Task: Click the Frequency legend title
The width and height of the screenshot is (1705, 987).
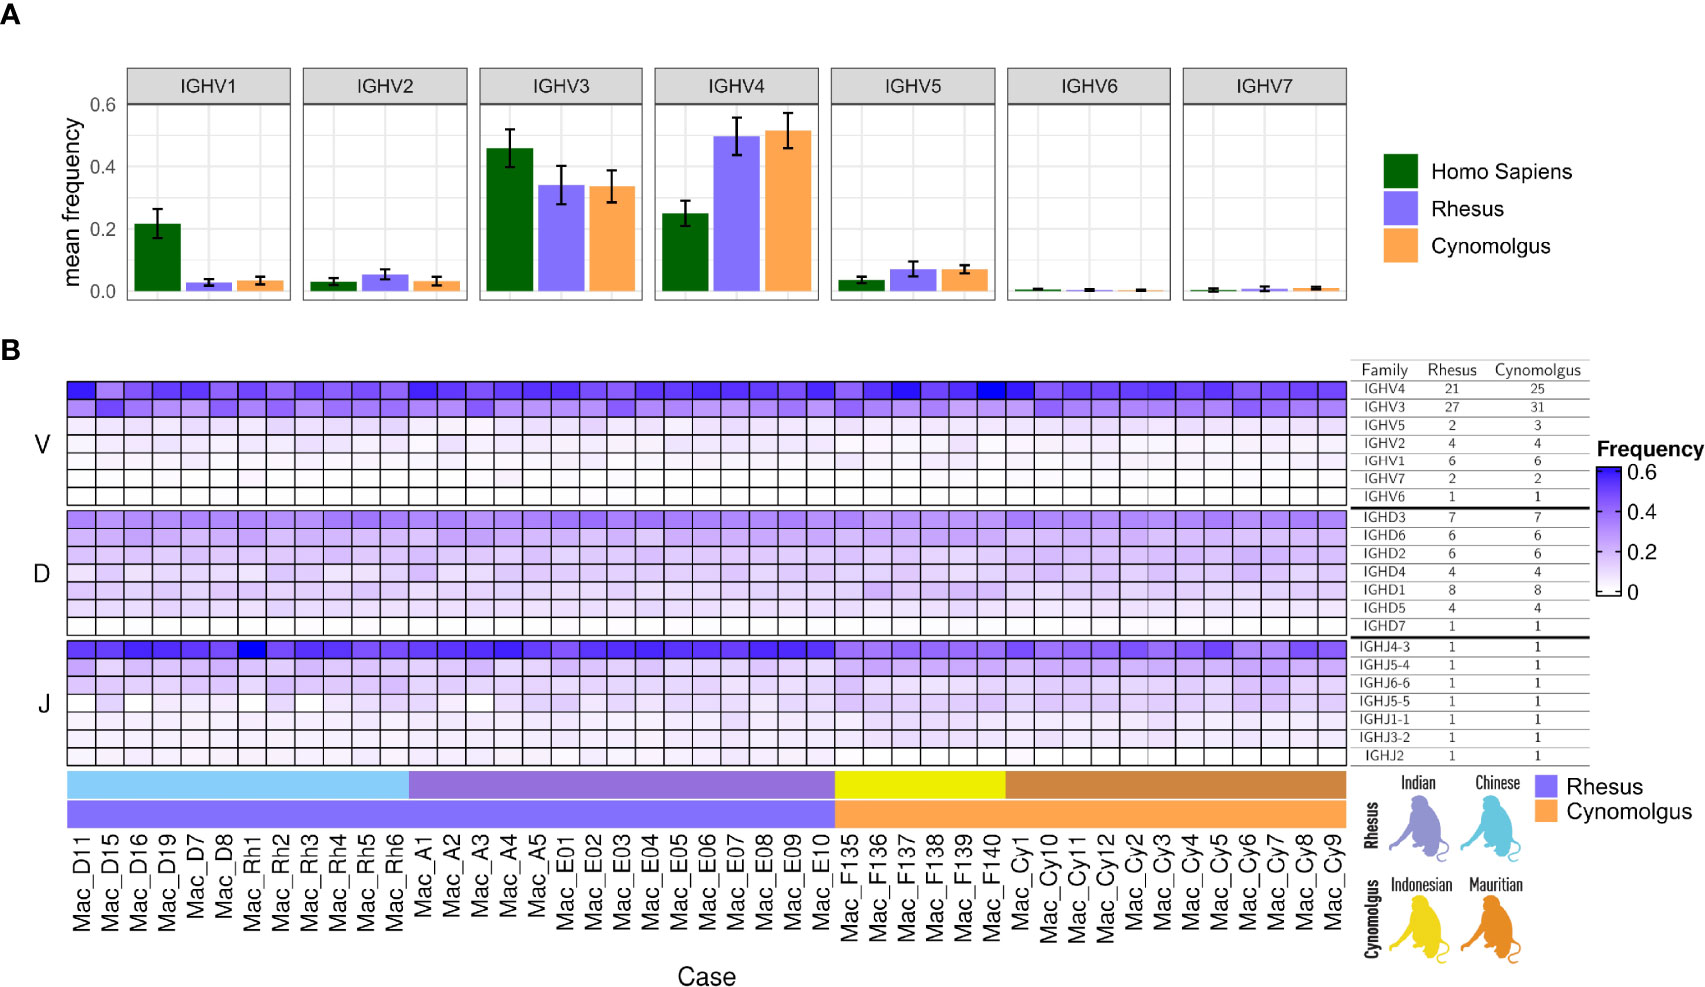Action: [x=1650, y=449]
